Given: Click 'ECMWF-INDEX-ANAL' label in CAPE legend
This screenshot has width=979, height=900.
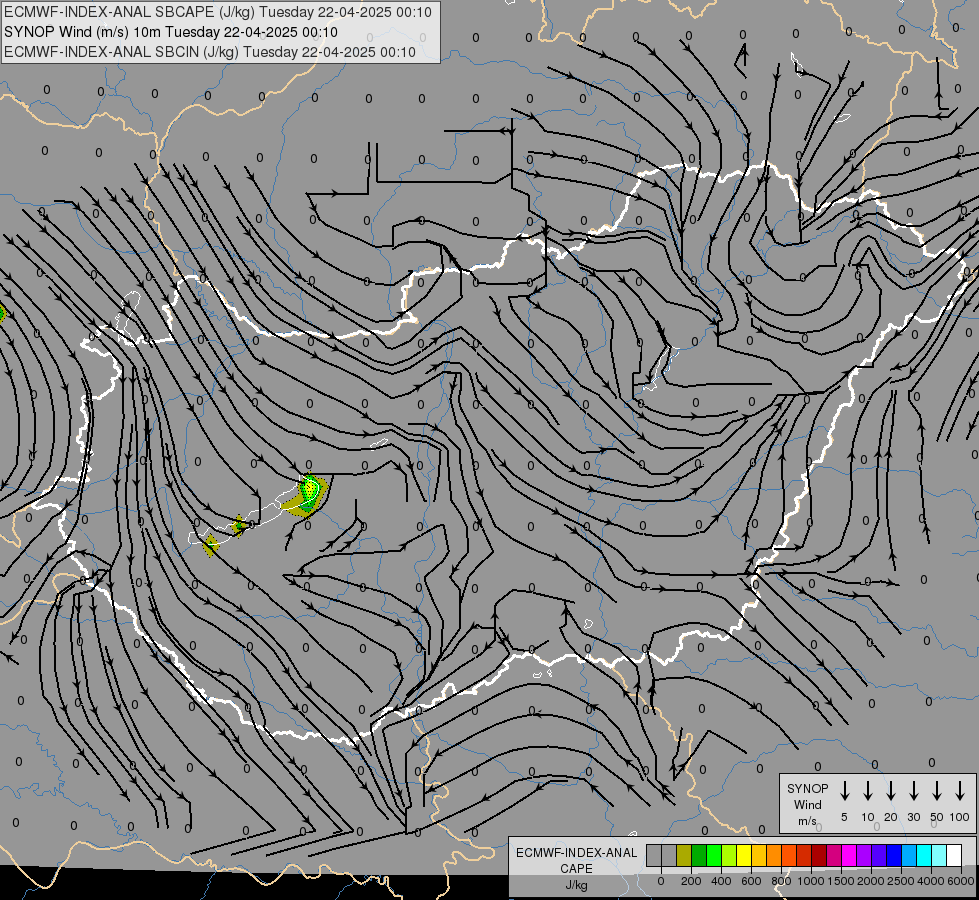Looking at the screenshot, I should [576, 853].
